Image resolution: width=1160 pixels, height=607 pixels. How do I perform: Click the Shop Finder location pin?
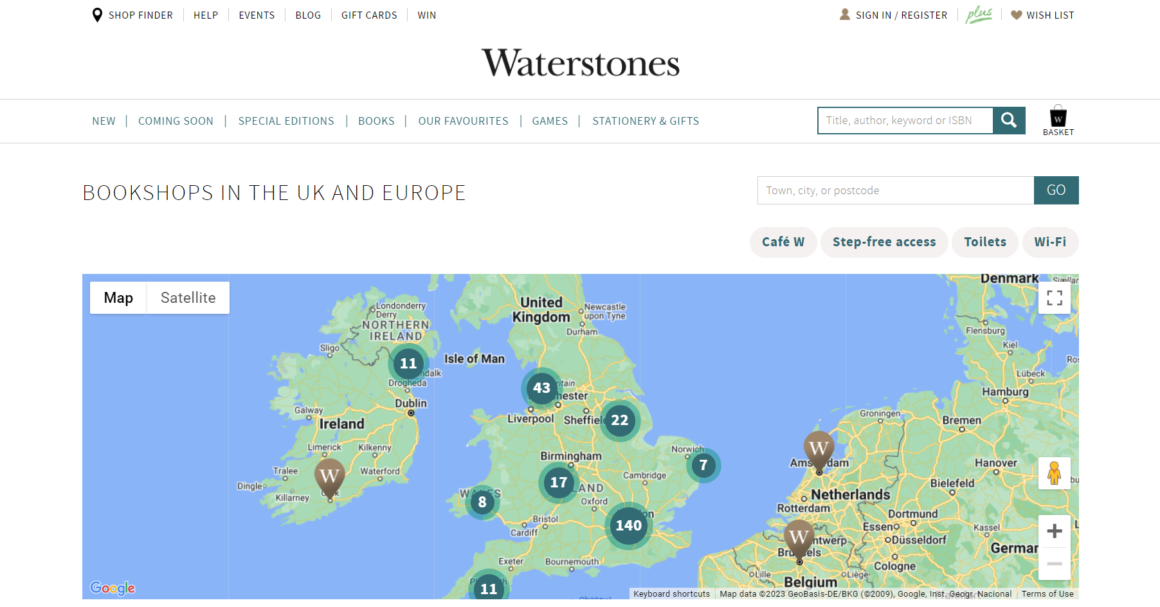coord(97,15)
